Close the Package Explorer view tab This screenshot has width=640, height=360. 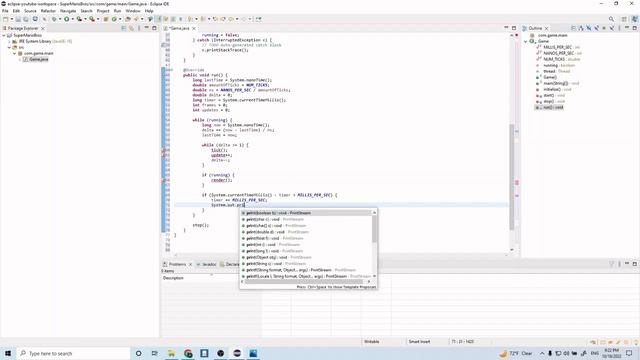pyautogui.click(x=43, y=28)
